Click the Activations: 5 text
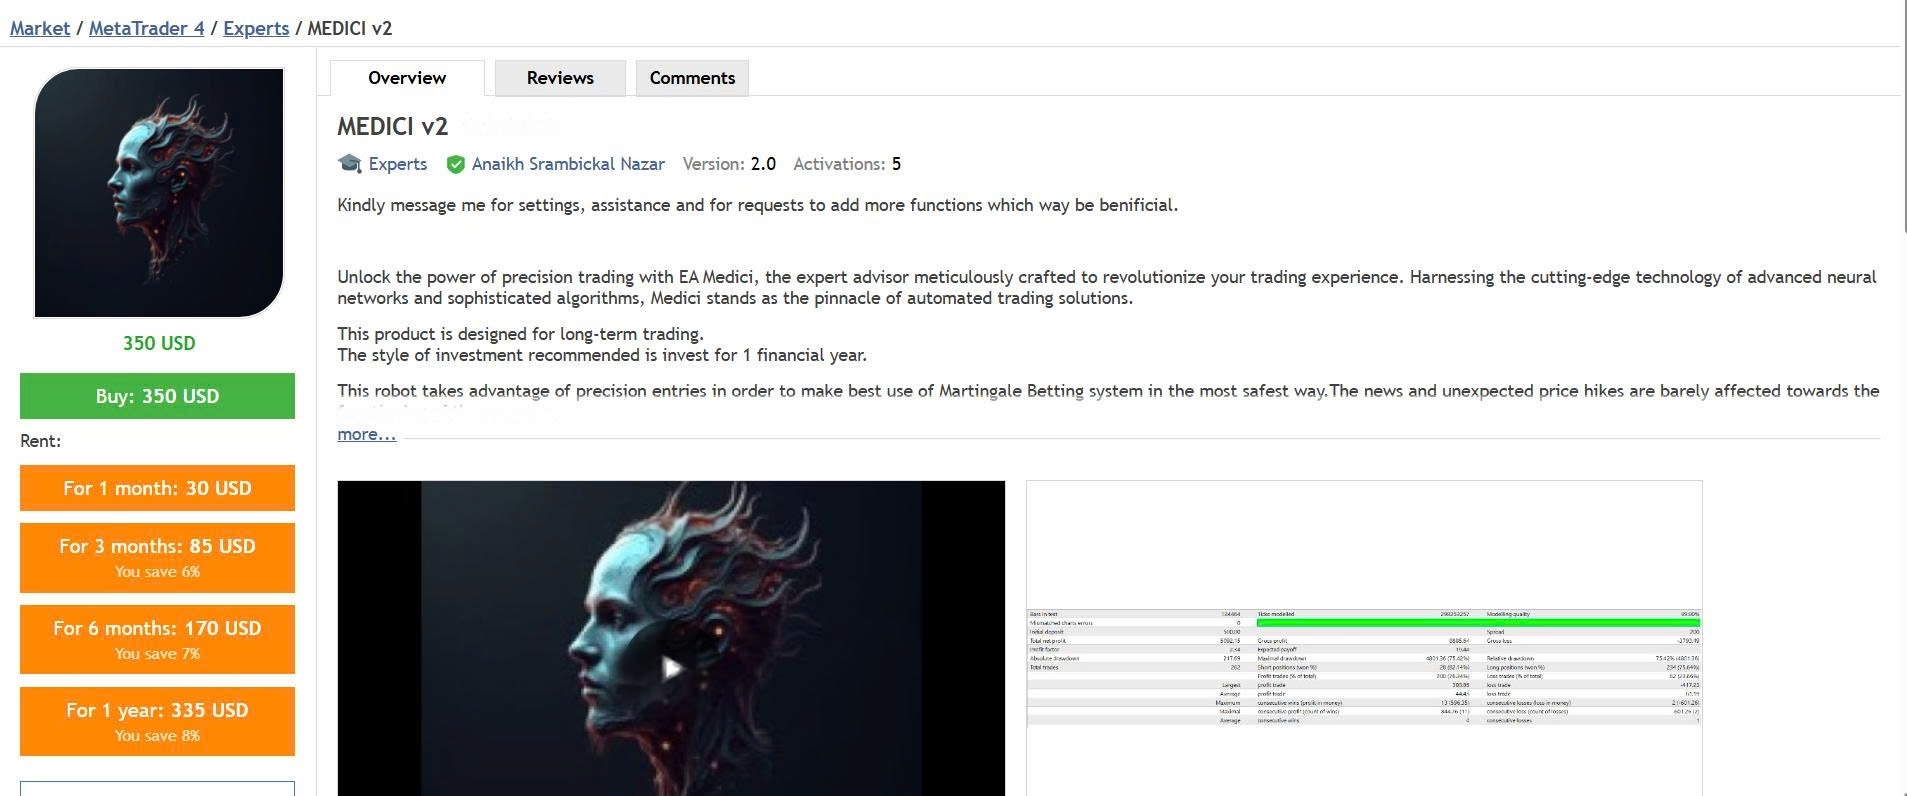This screenshot has width=1907, height=796. [x=847, y=164]
